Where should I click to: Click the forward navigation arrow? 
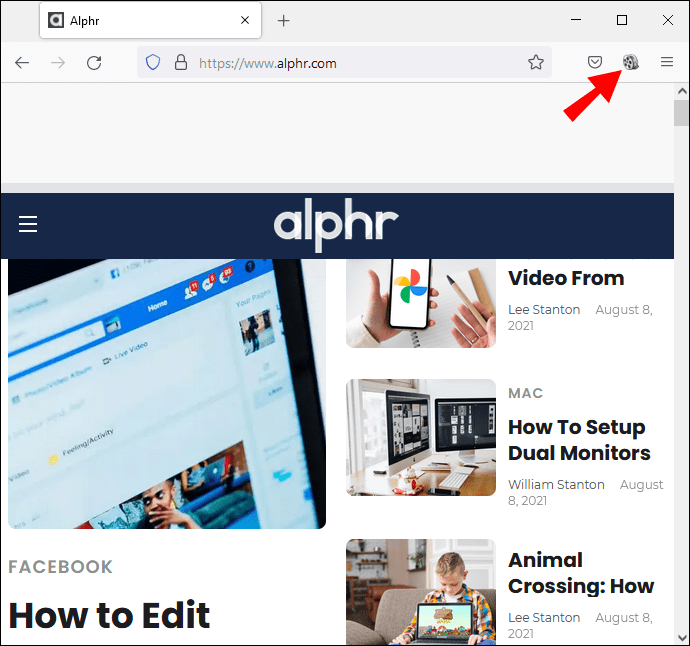click(58, 63)
